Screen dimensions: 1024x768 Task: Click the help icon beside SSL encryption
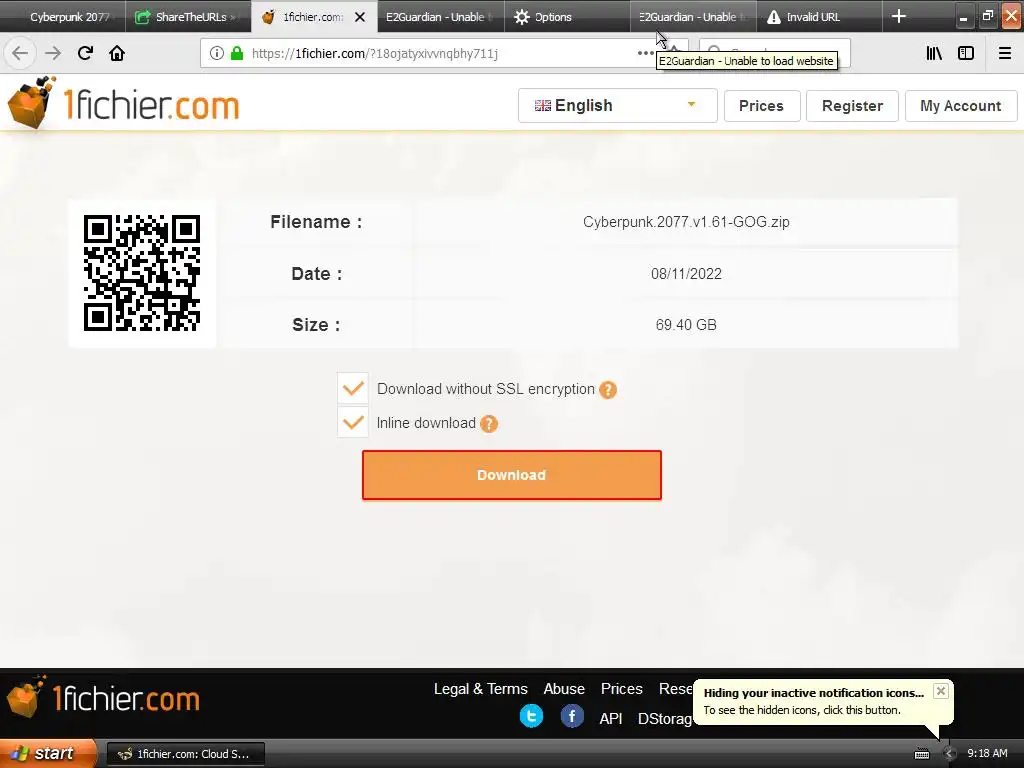pos(607,390)
